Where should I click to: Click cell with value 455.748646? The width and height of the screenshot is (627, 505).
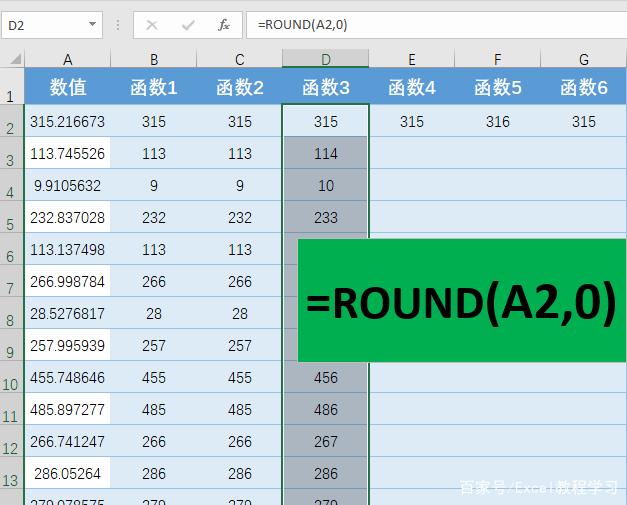68,377
